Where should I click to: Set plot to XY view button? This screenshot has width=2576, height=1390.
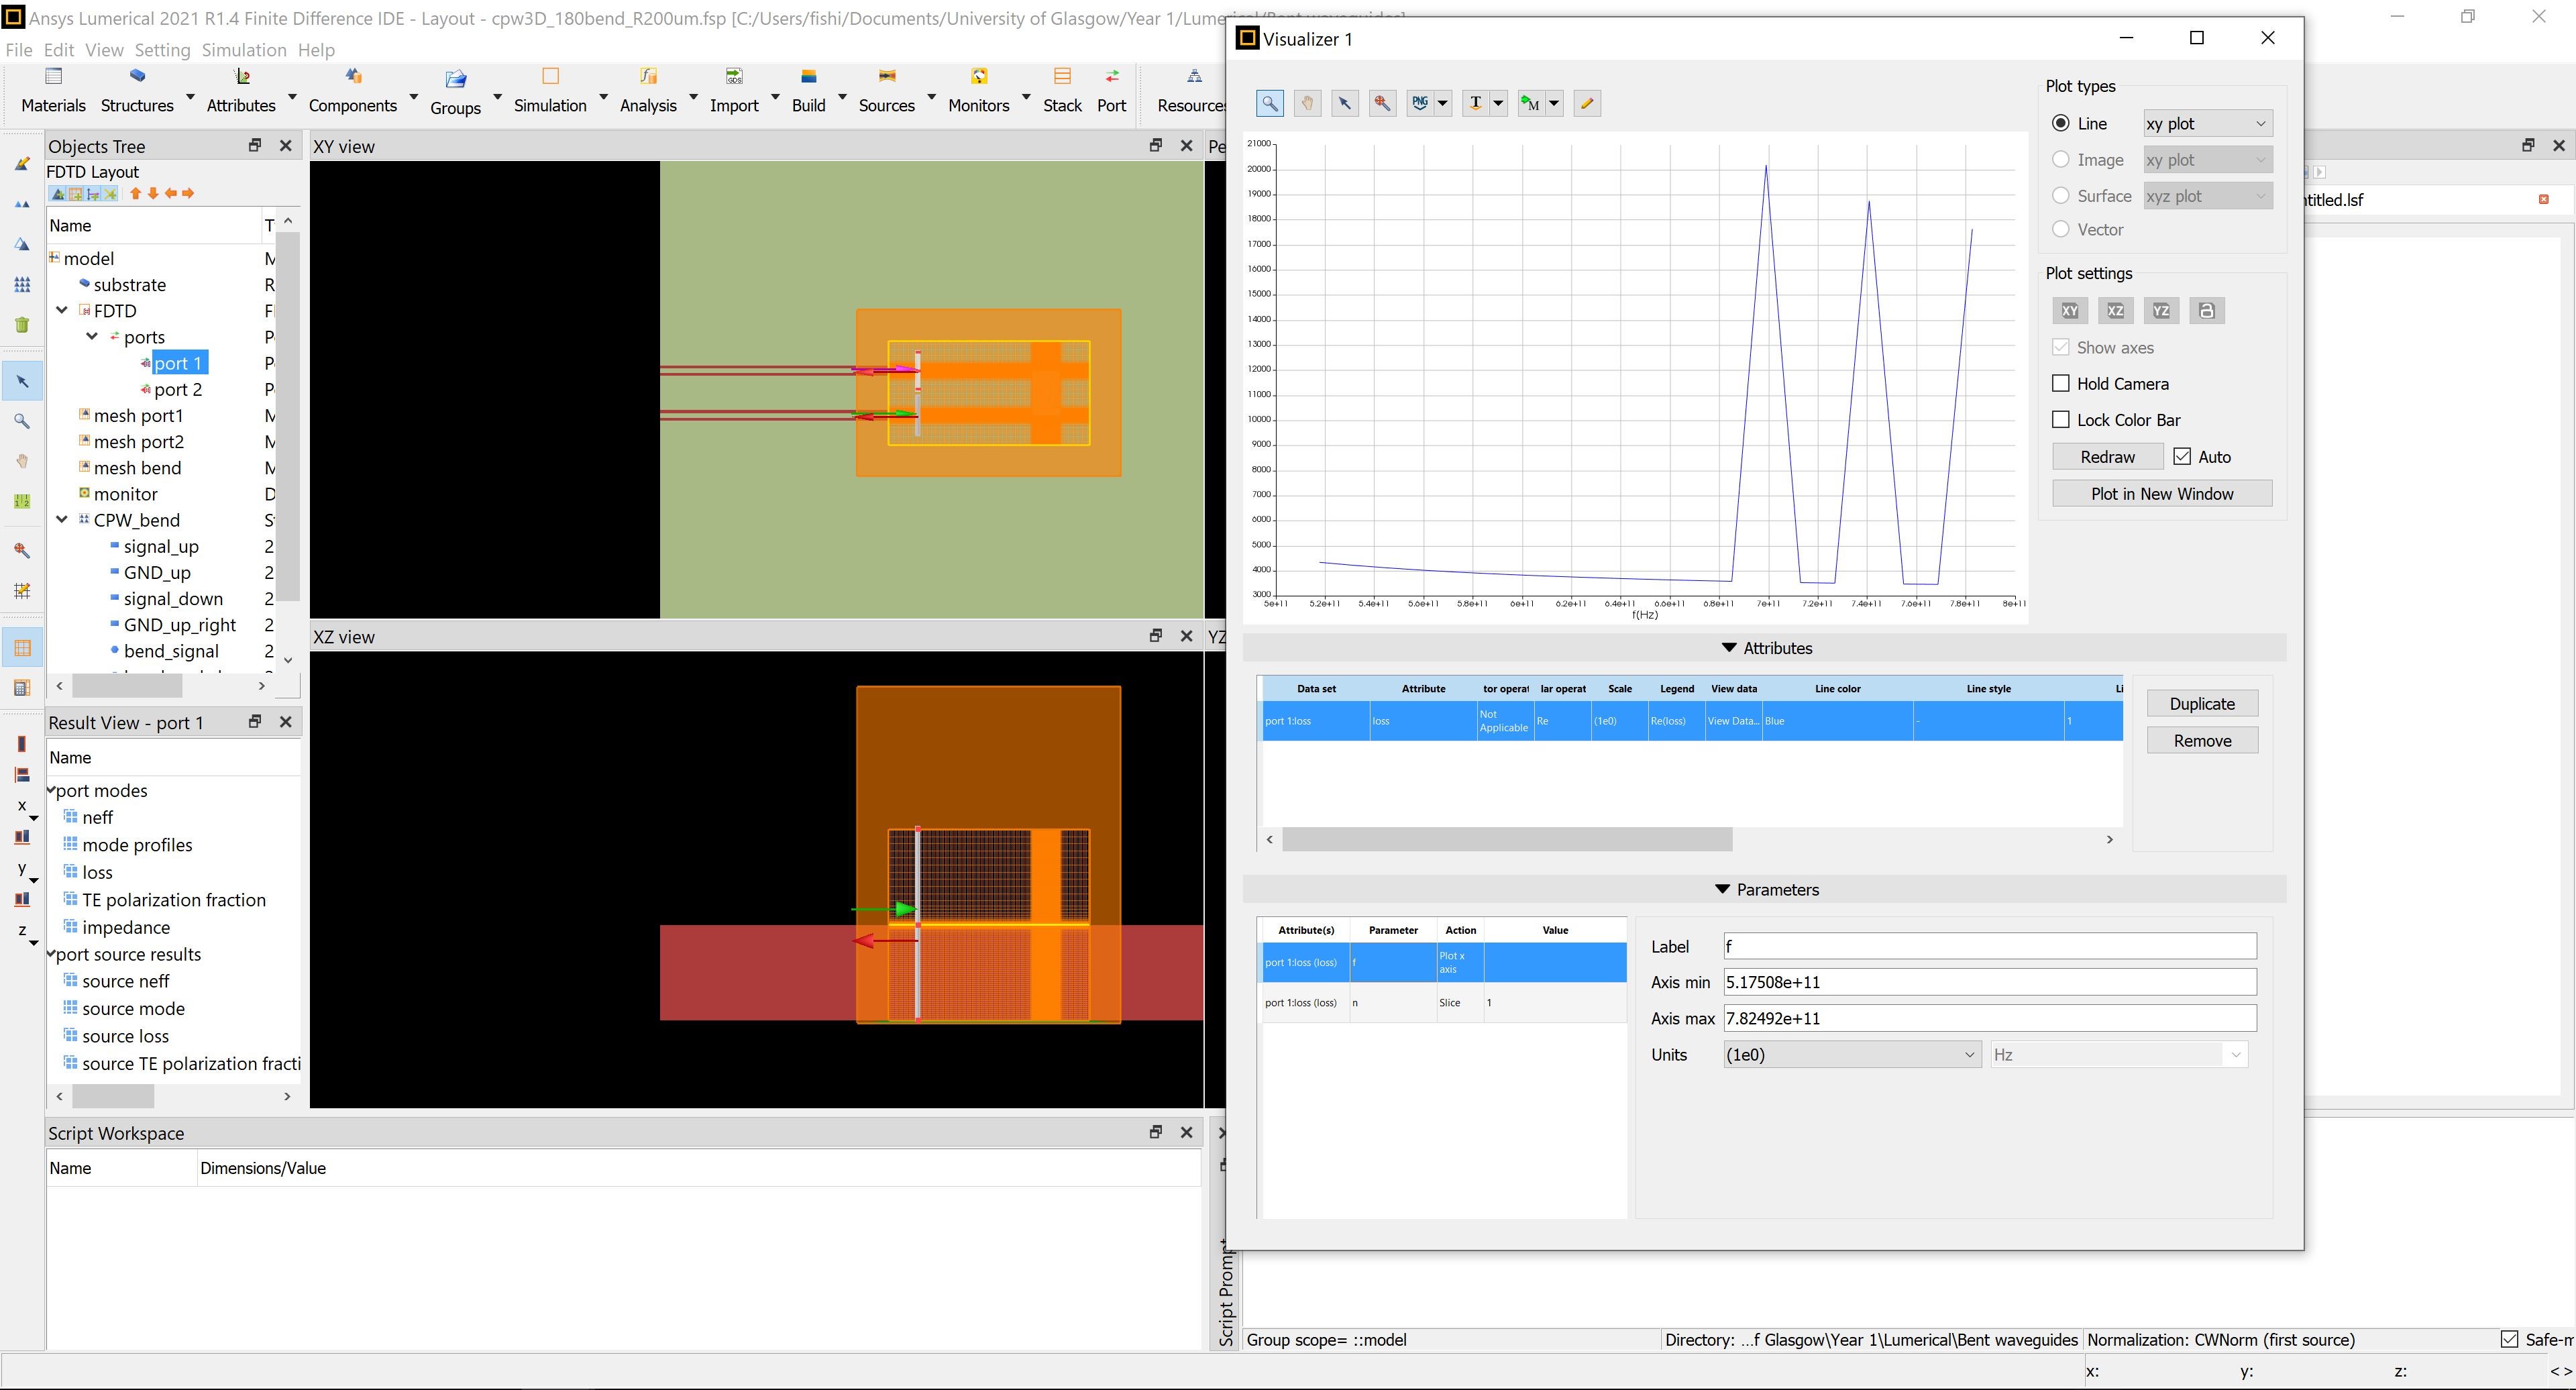tap(2070, 311)
